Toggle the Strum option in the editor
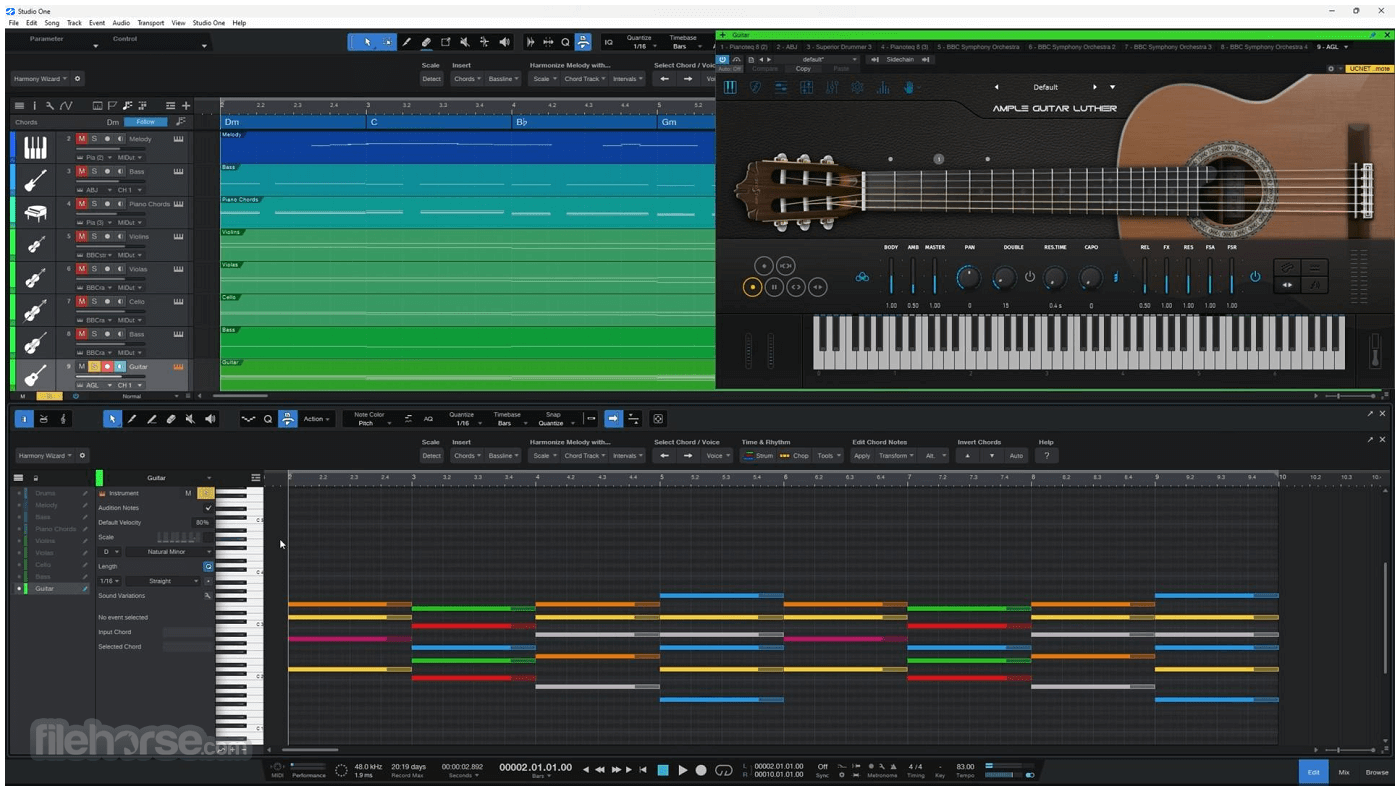This screenshot has height=791, width=1400. point(758,456)
